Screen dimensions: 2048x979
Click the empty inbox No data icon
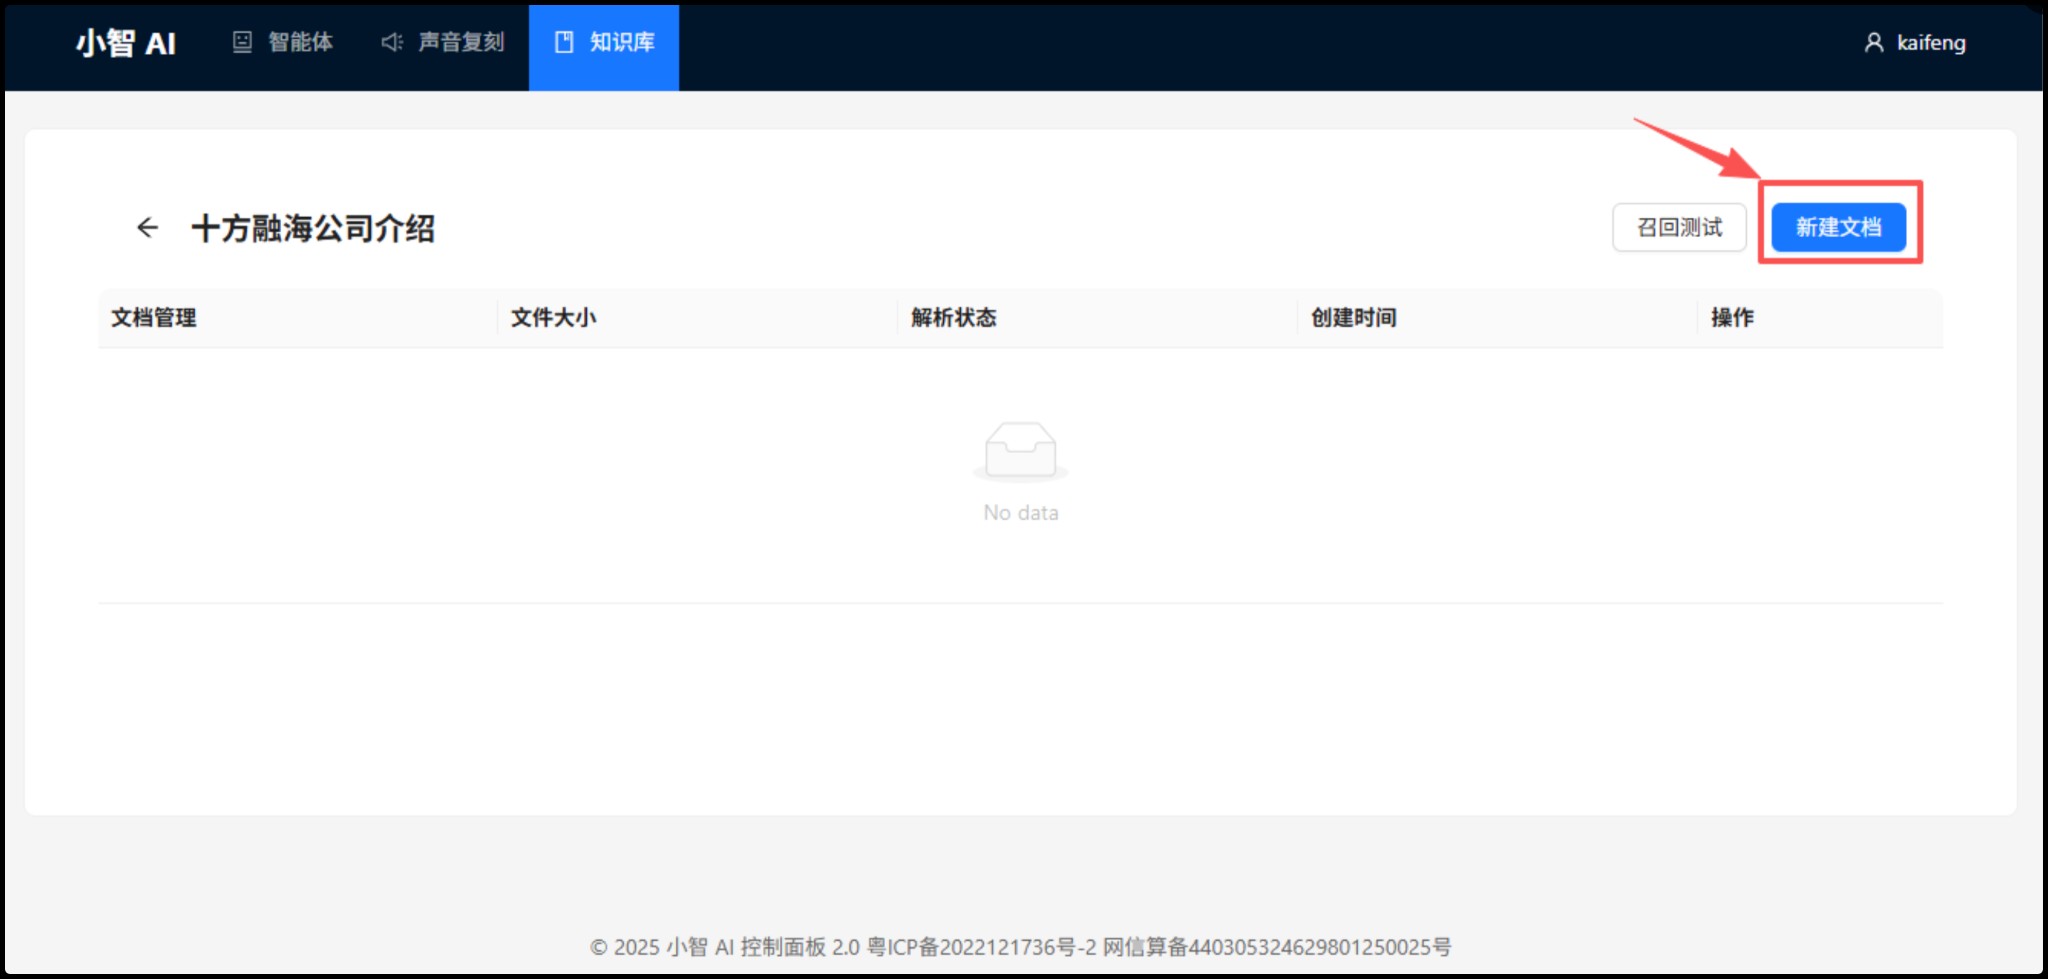[x=1020, y=451]
